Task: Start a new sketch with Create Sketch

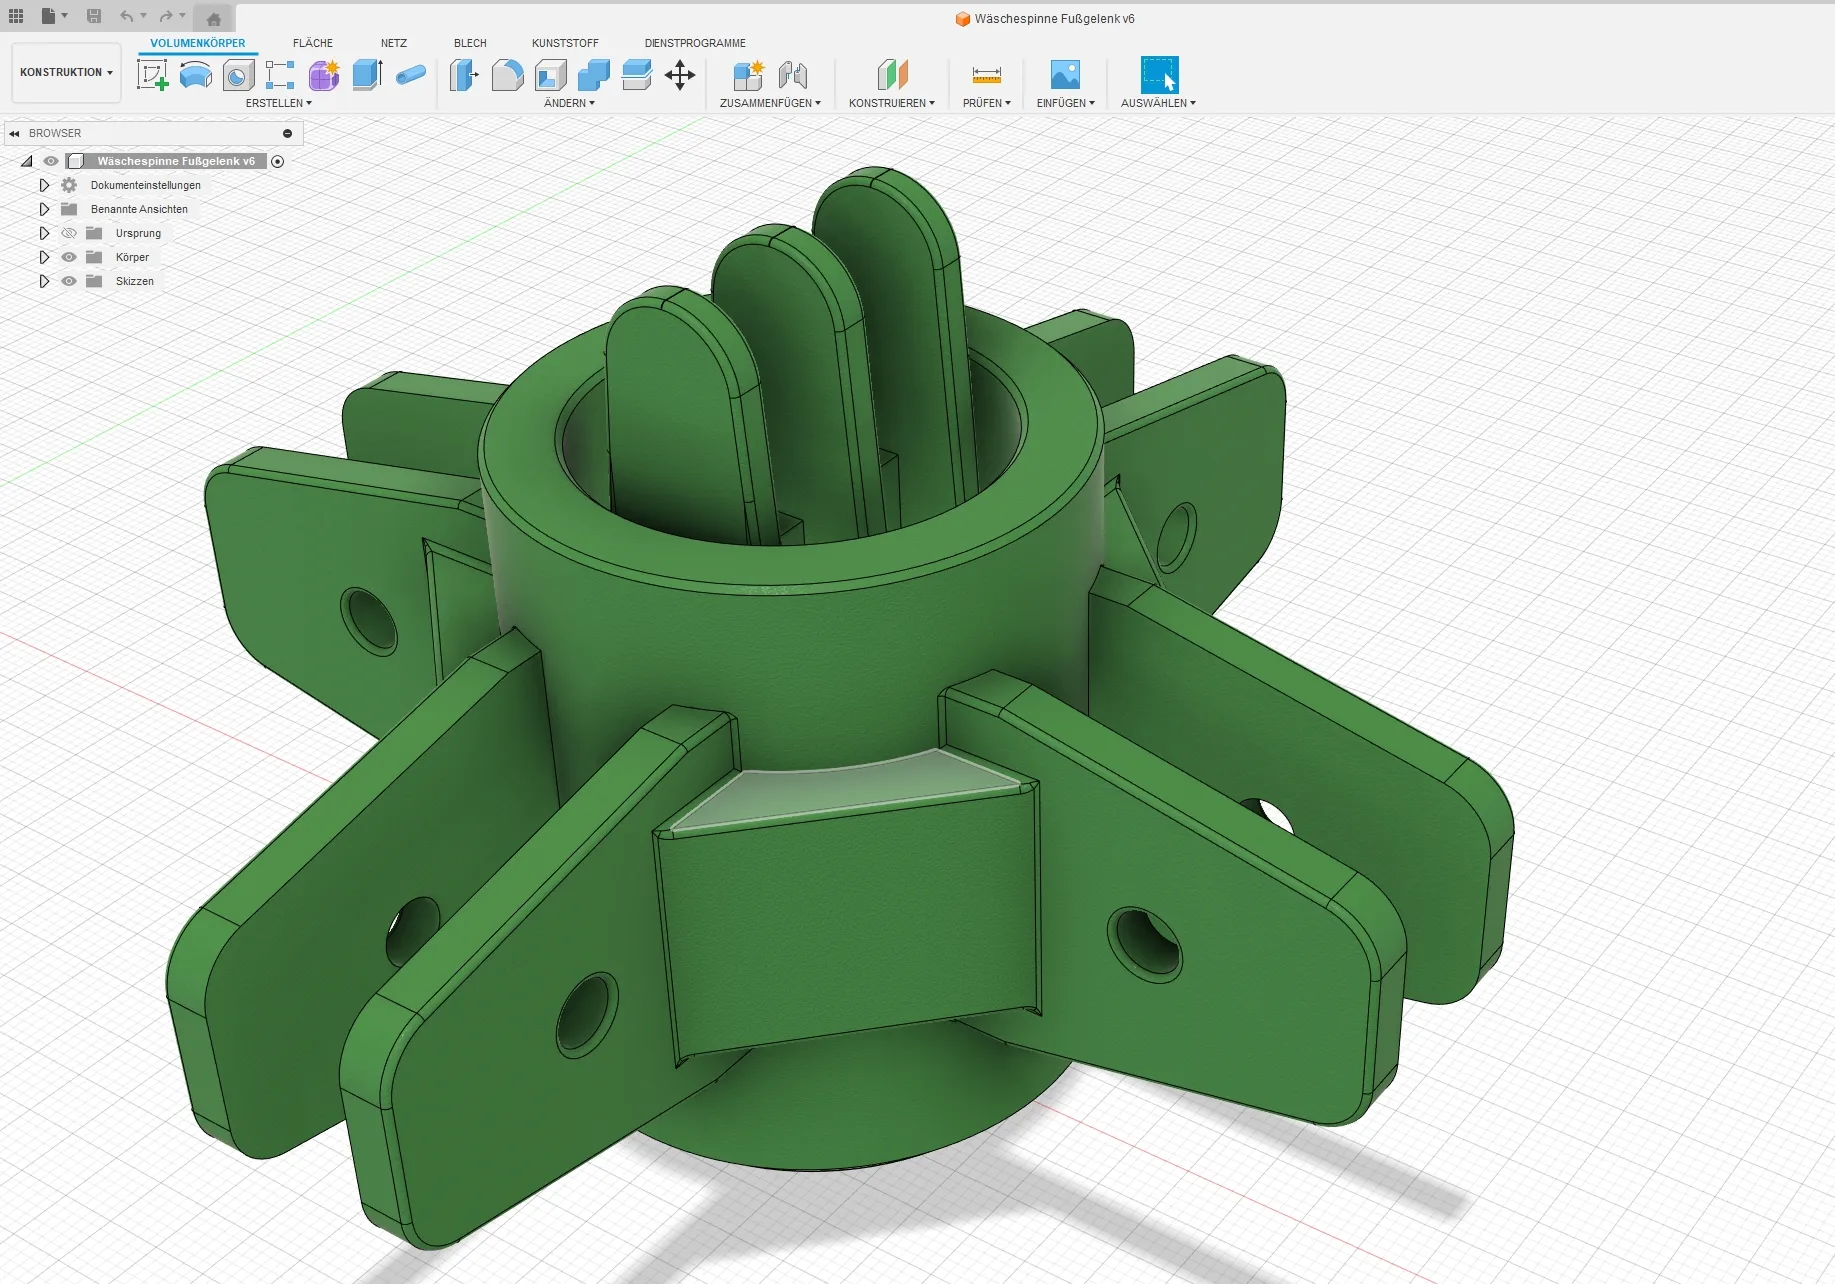Action: point(152,75)
